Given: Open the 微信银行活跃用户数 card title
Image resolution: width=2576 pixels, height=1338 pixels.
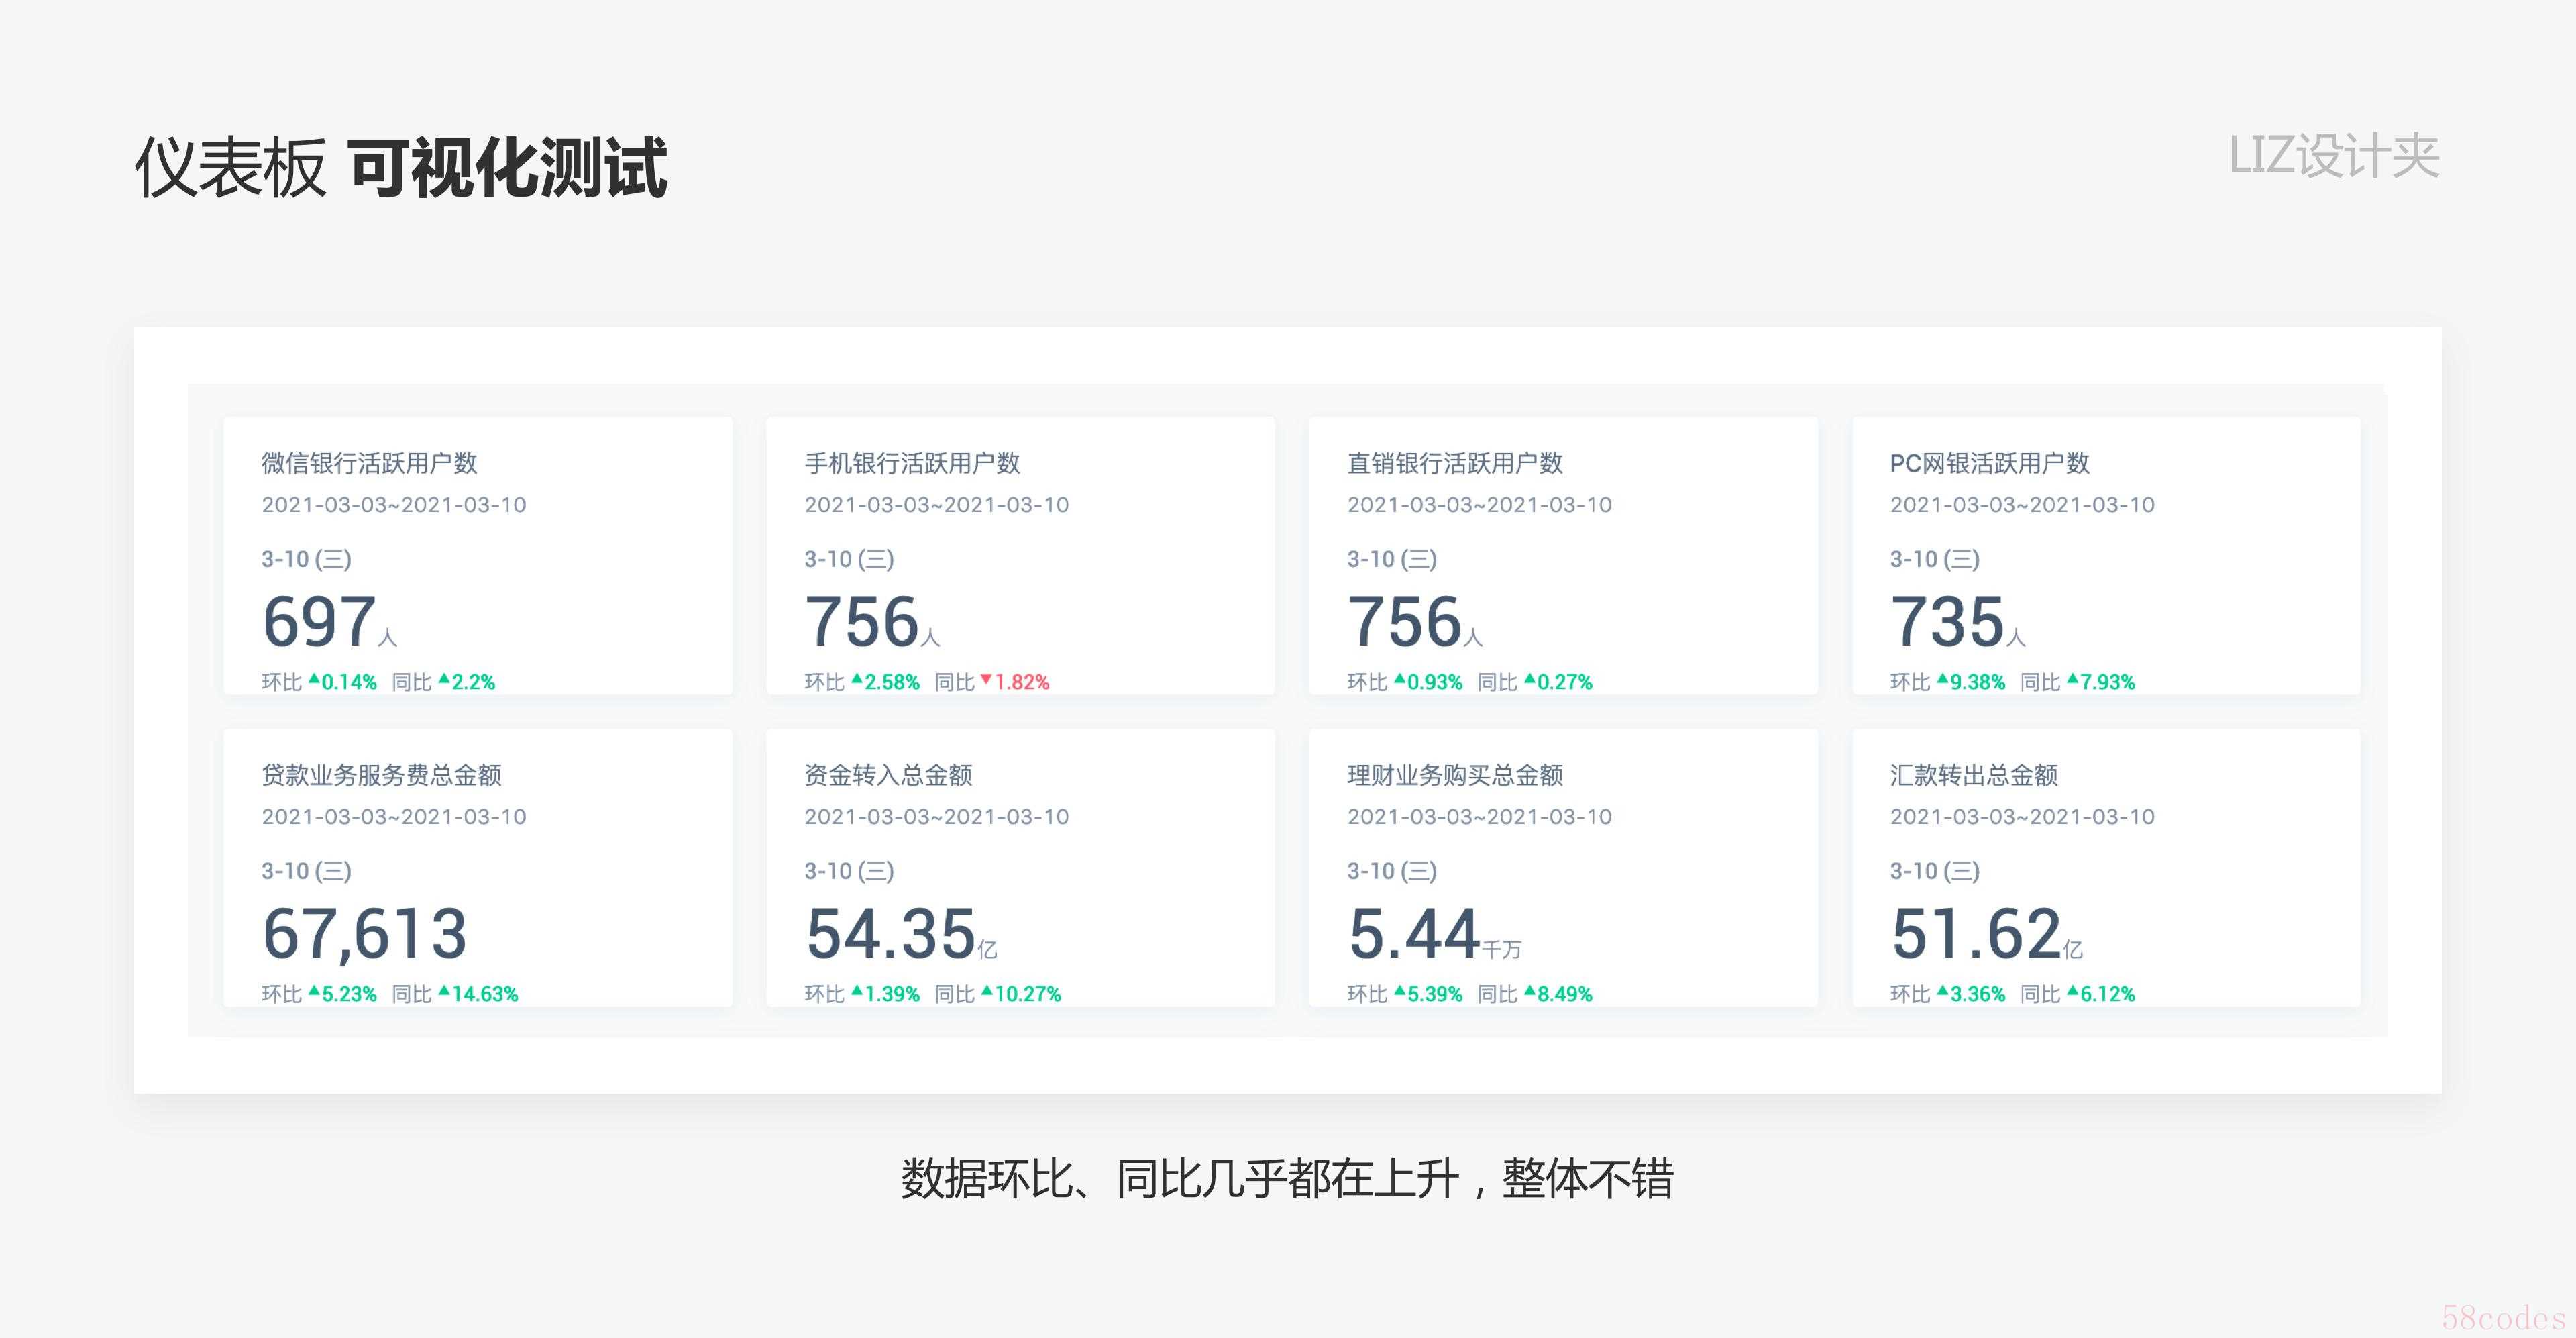Looking at the screenshot, I should point(369,463).
